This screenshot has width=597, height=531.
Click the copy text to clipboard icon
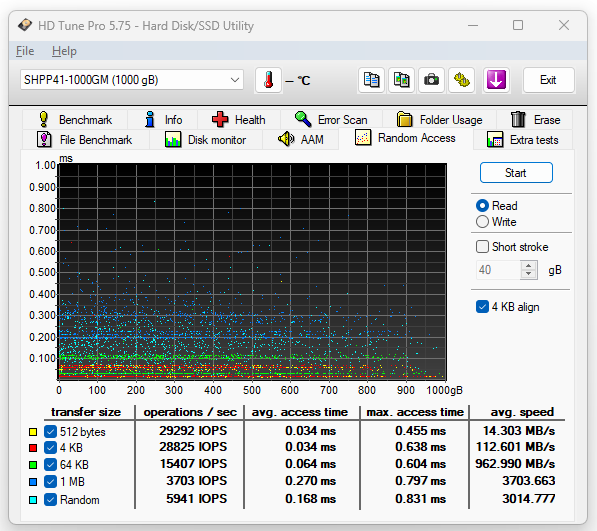pyautogui.click(x=371, y=80)
